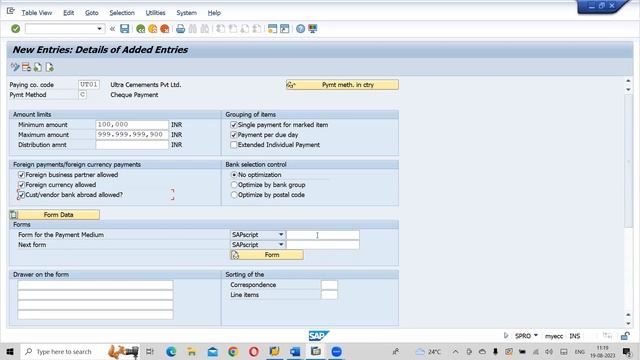The width and height of the screenshot is (640, 360).
Task: Open the command field dropdown arrow
Action: (x=99, y=29)
